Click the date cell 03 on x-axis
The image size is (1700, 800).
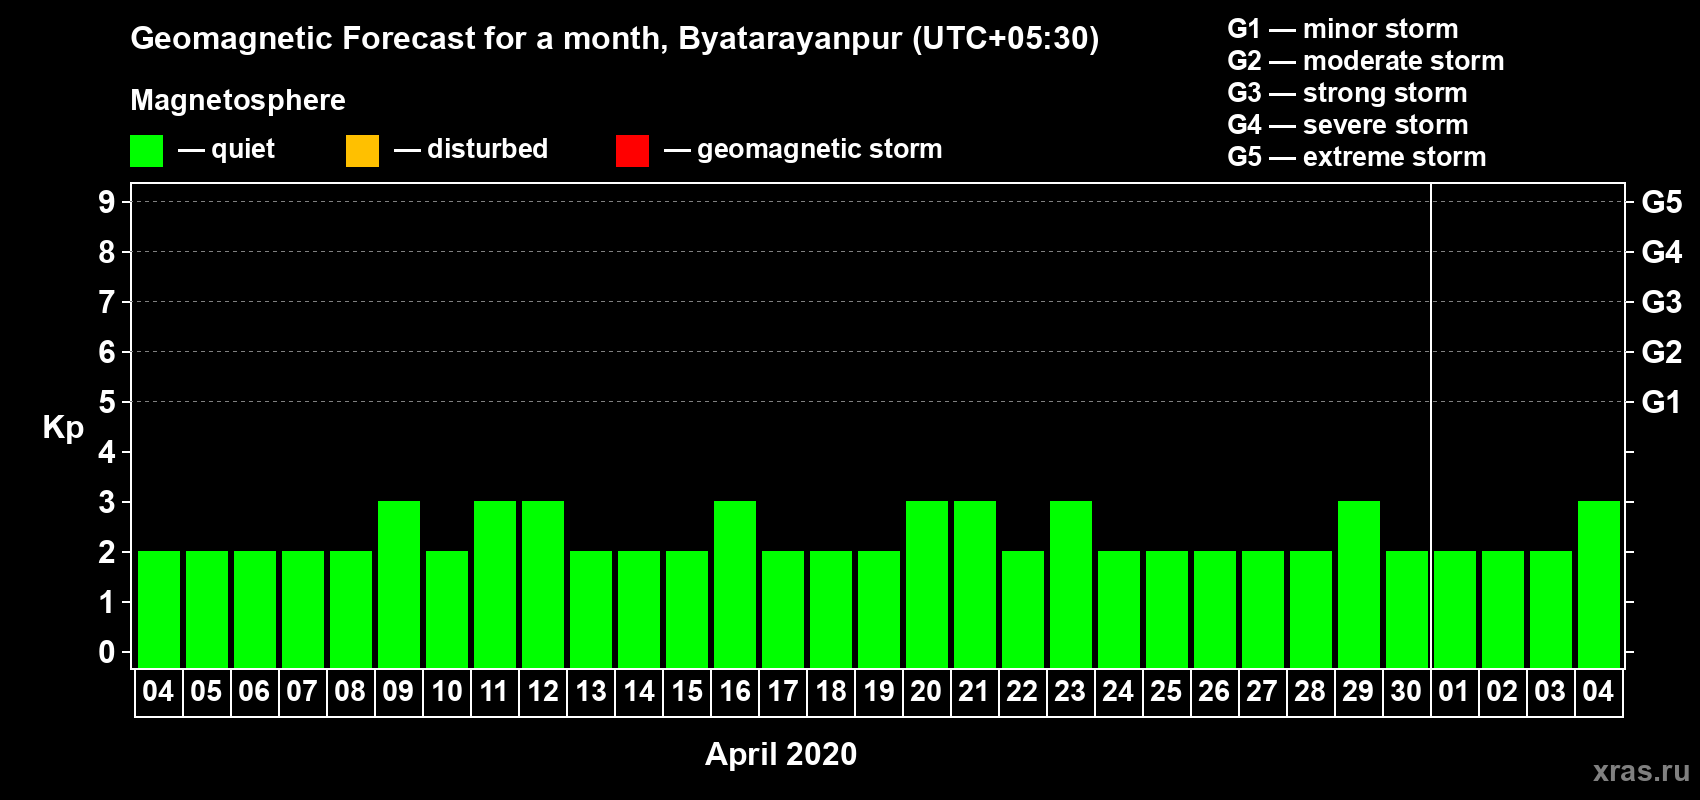pyautogui.click(x=1551, y=692)
